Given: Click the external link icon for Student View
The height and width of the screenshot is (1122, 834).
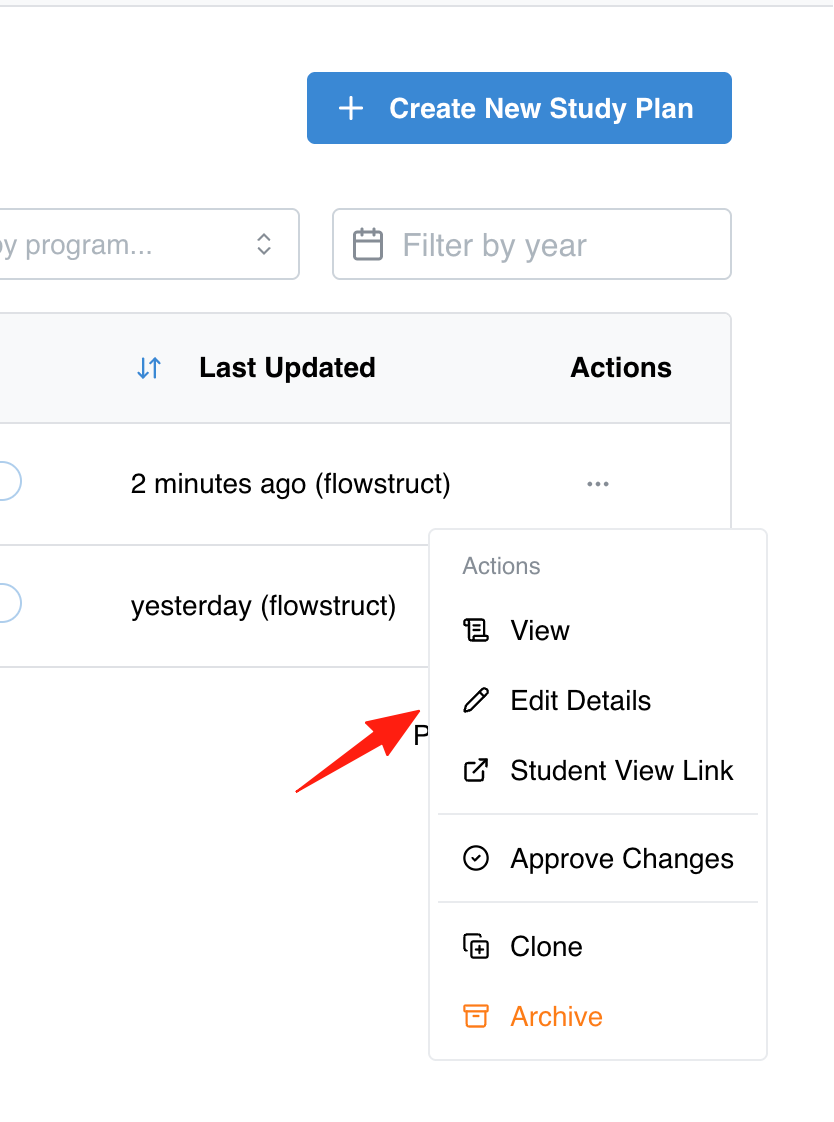Looking at the screenshot, I should [476, 771].
